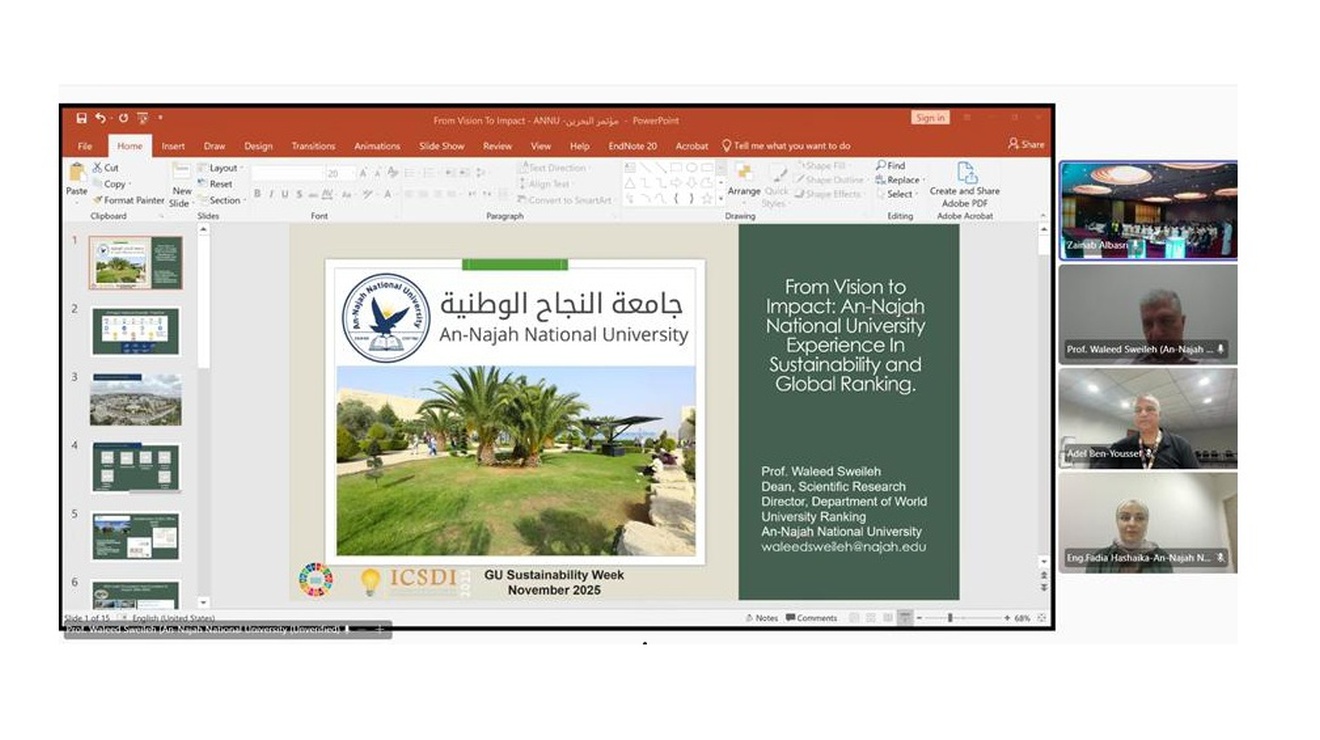Adjust the zoom slider in status bar
Screen dimensions: 1320x740
950,618
